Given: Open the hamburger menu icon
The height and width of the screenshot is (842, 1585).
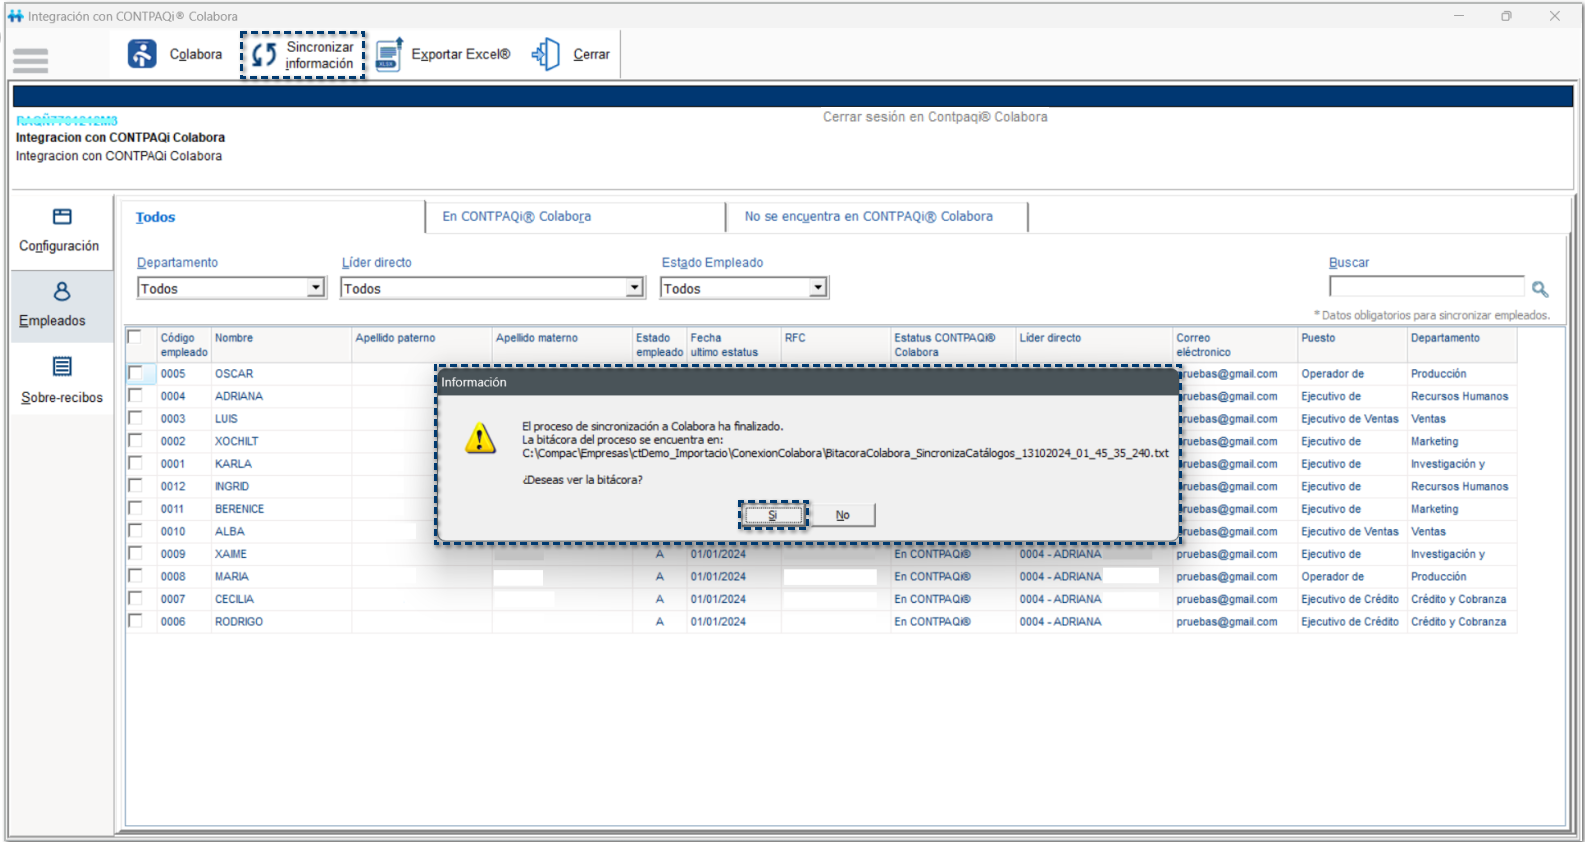Looking at the screenshot, I should click(30, 61).
